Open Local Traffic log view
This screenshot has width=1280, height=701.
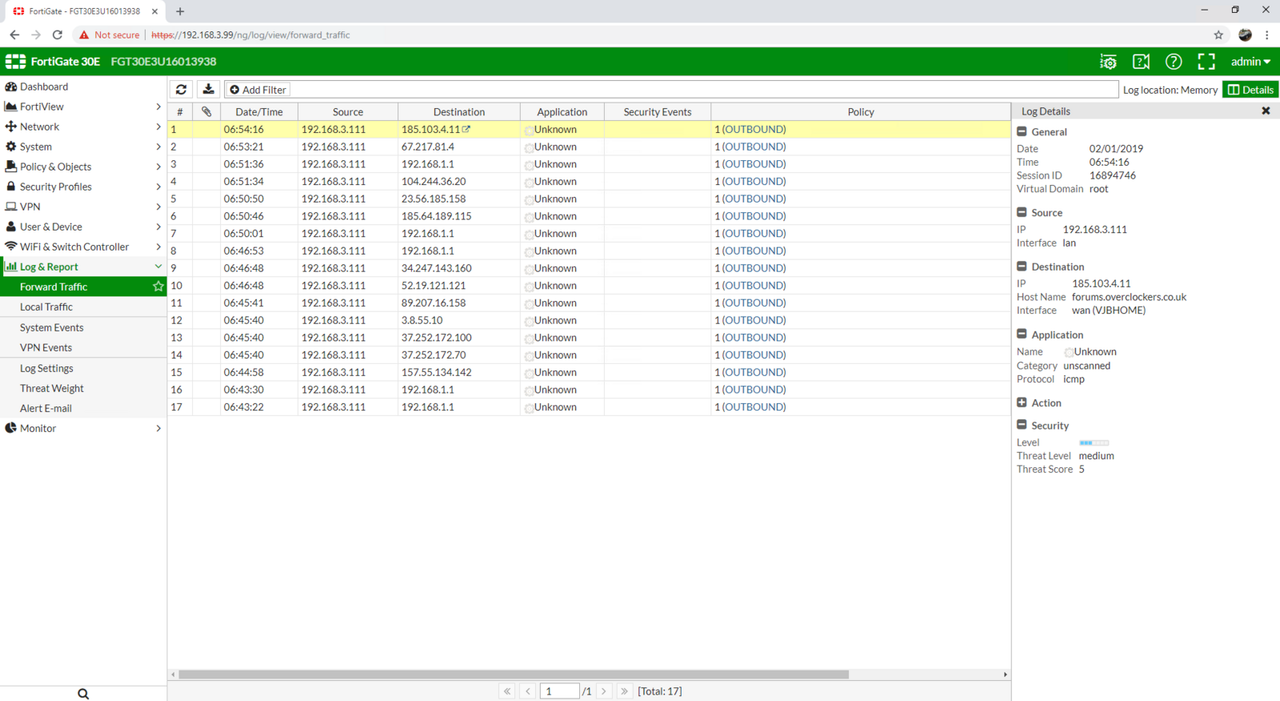click(x=83, y=307)
